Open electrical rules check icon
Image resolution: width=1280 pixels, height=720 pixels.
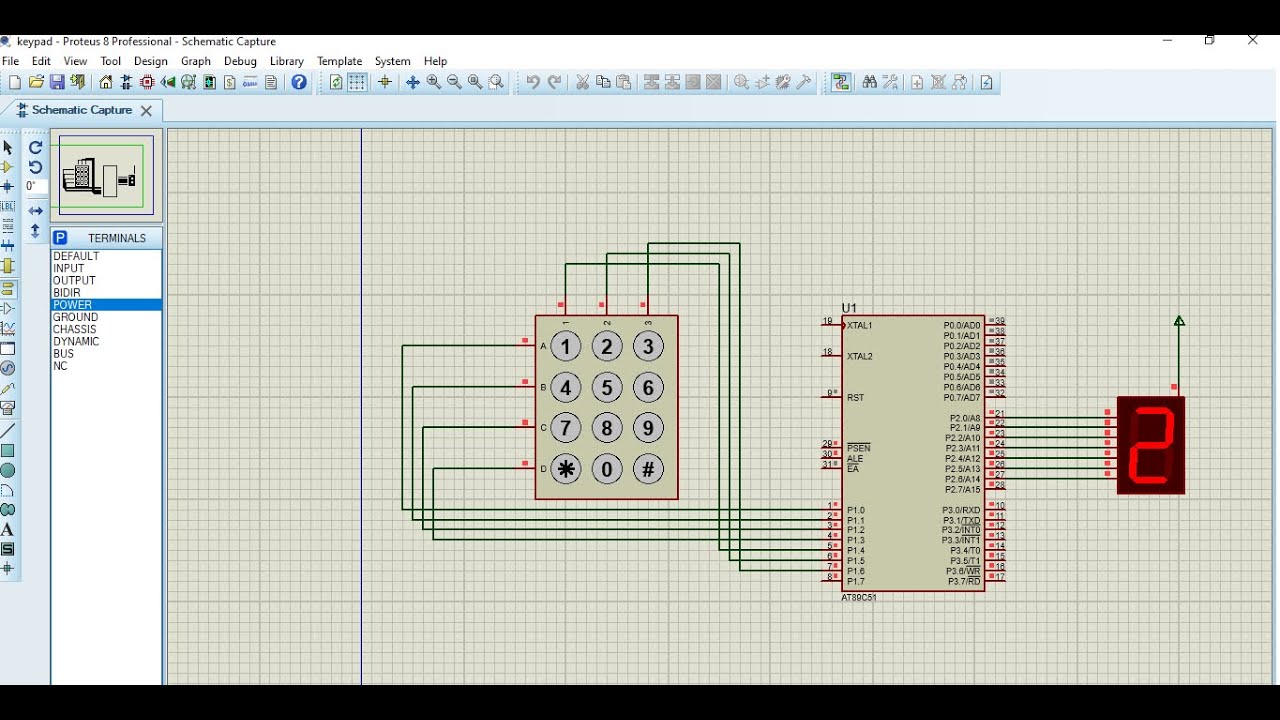(986, 82)
